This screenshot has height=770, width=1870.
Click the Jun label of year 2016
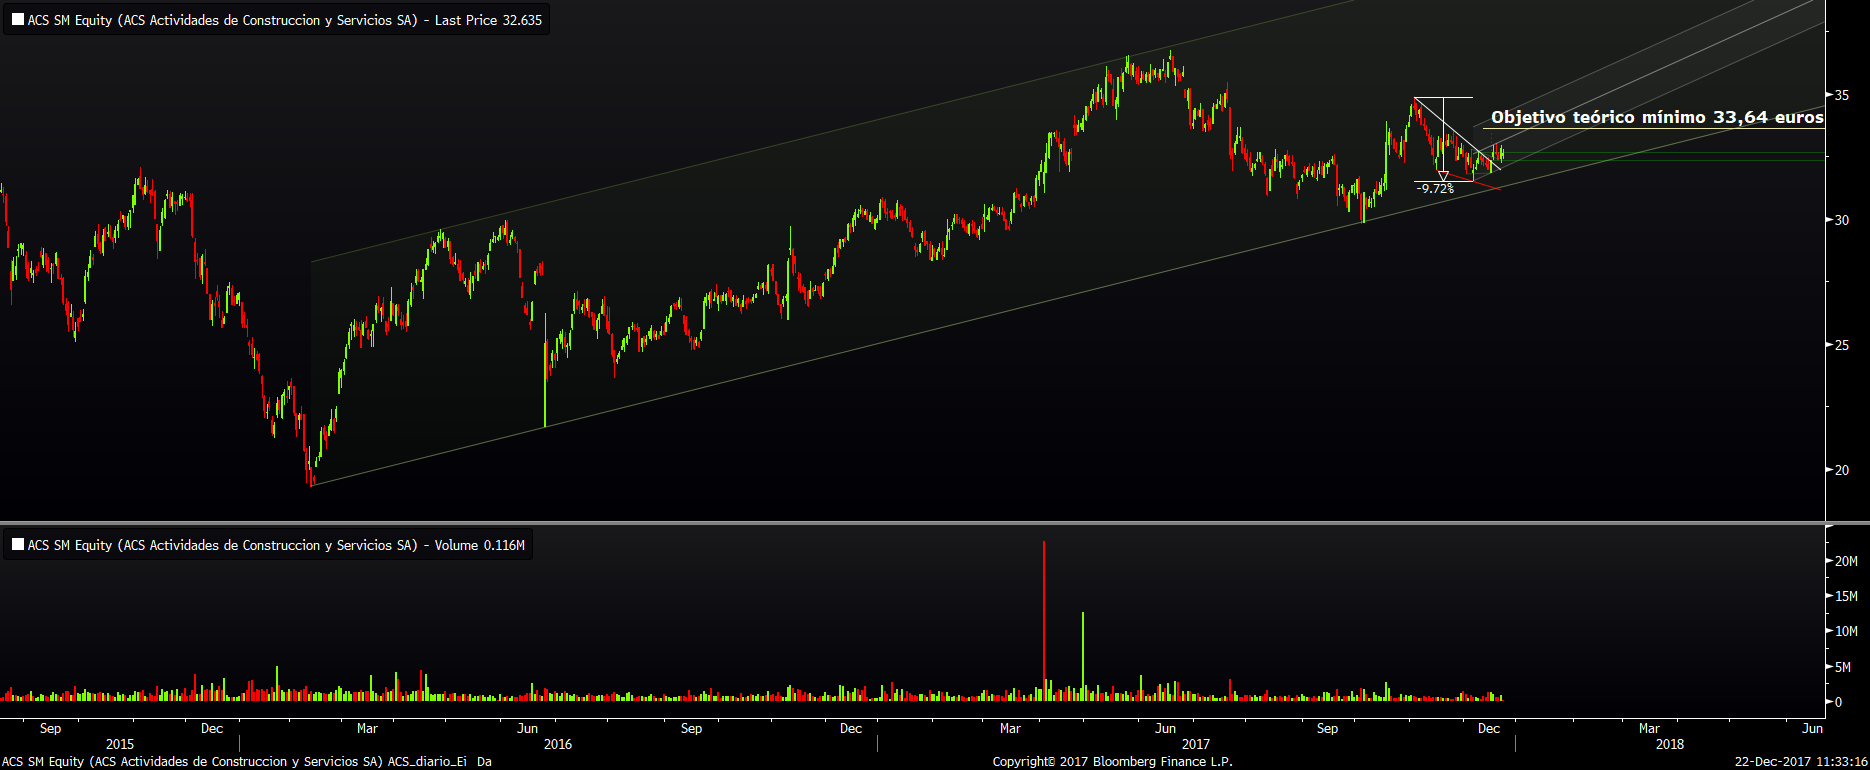click(527, 729)
